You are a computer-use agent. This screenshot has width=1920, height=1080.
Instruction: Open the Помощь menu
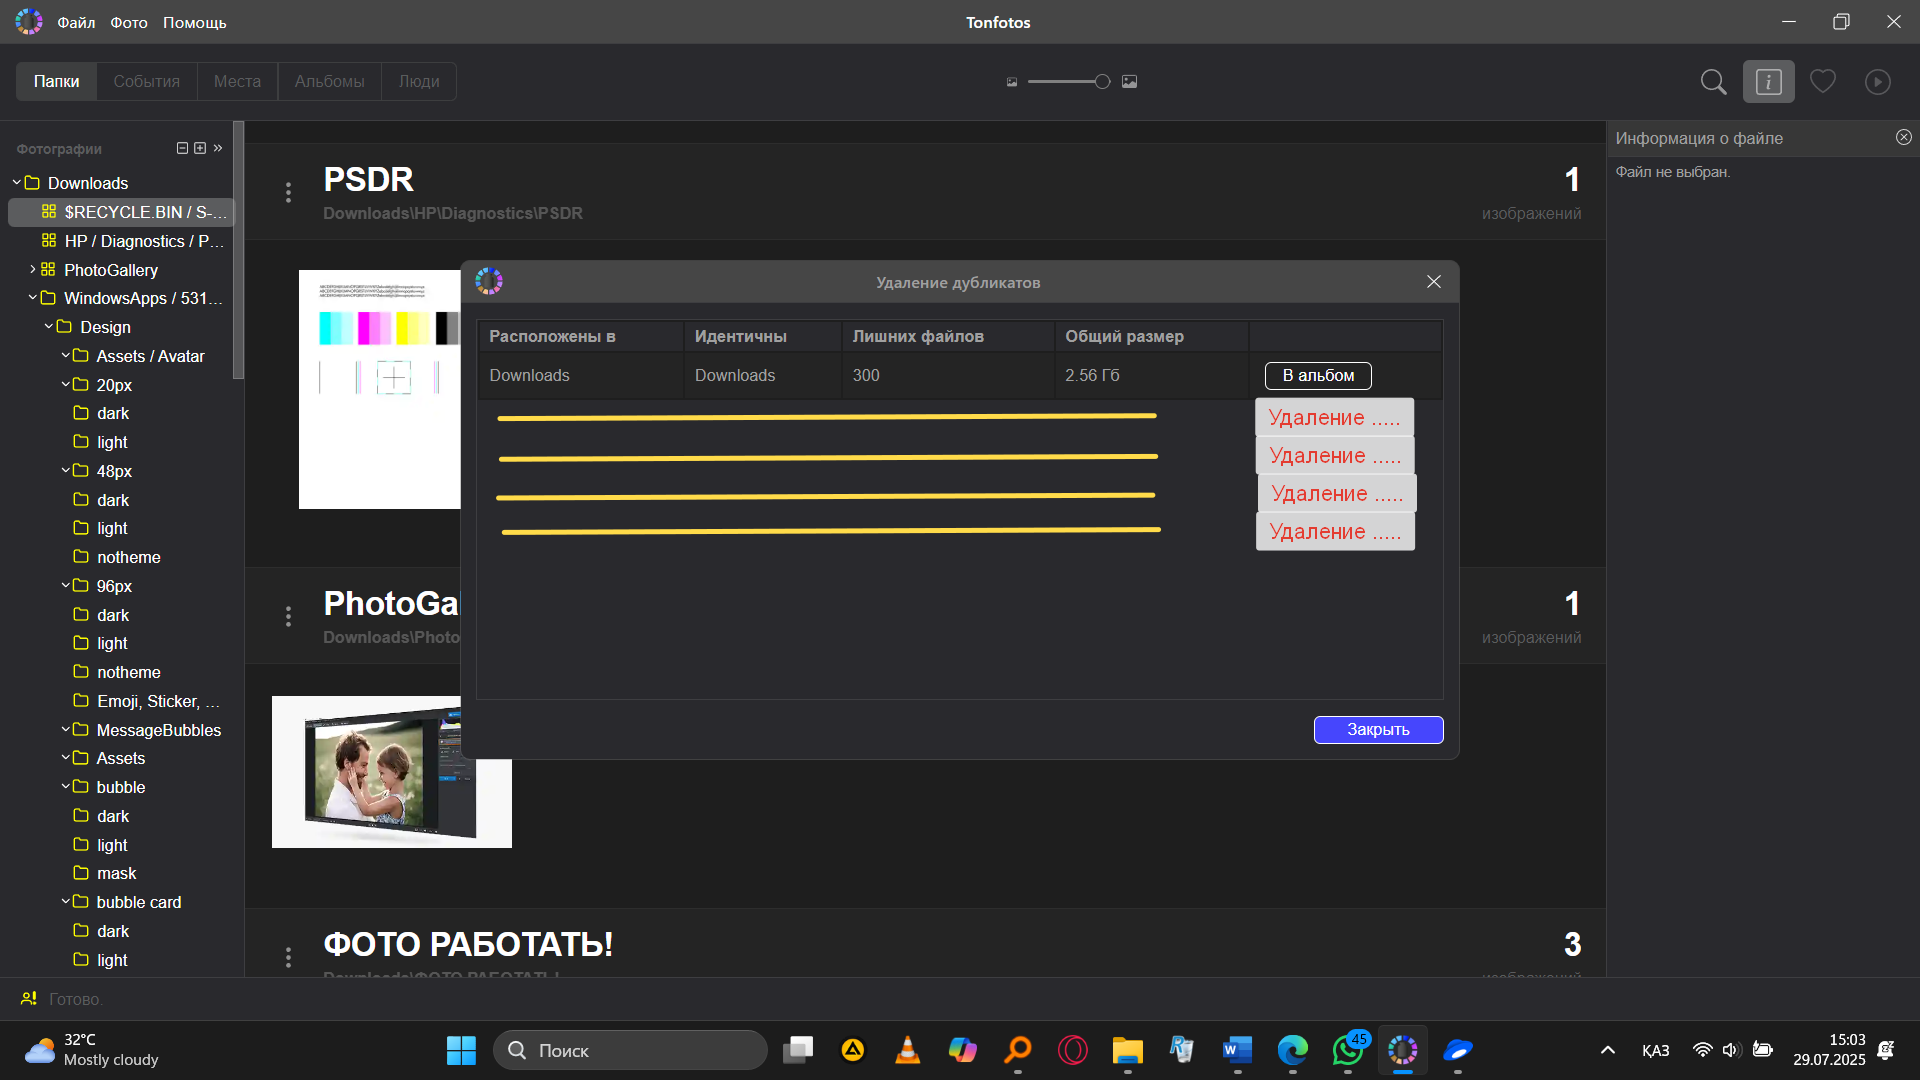click(x=195, y=22)
